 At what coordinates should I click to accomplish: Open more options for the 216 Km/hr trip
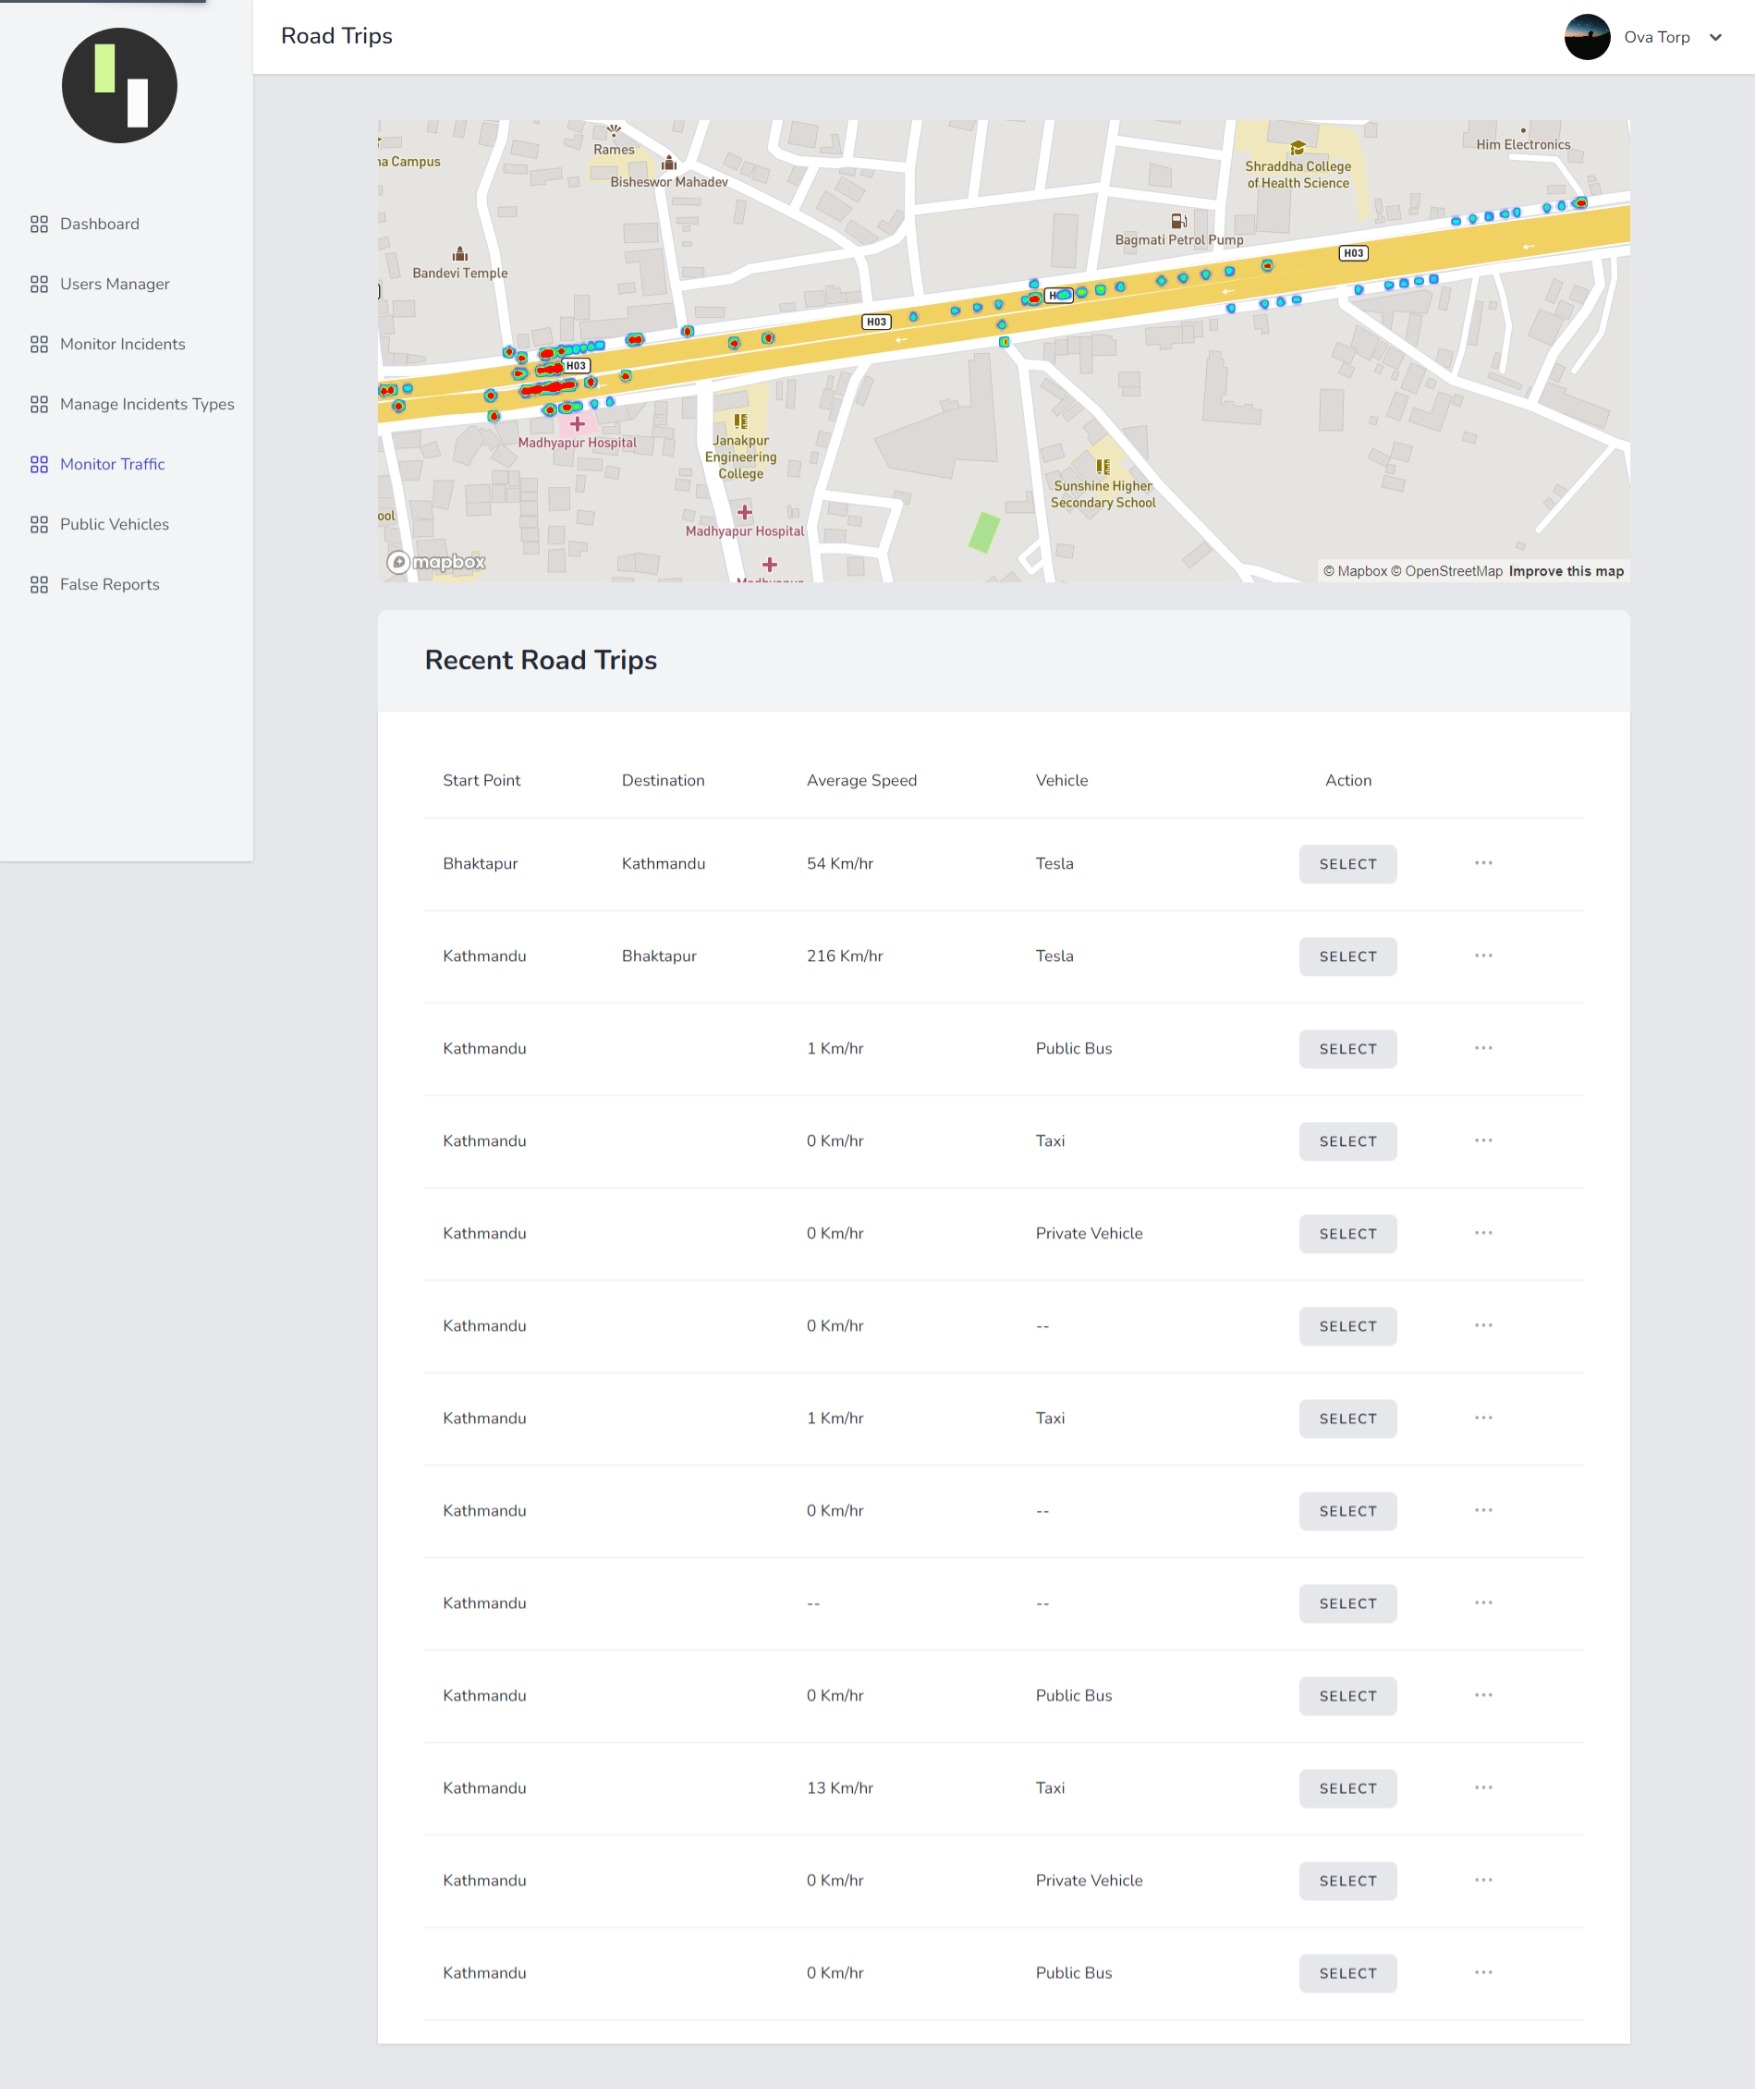click(x=1483, y=955)
